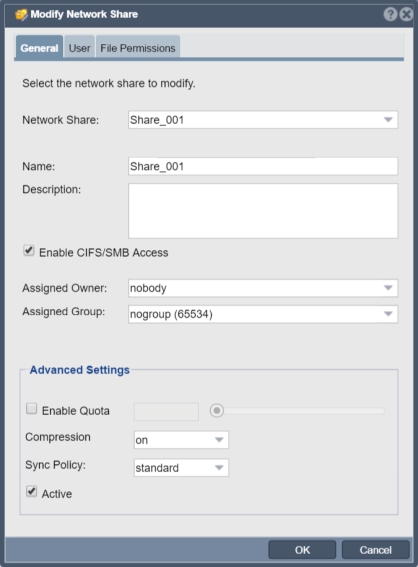This screenshot has height=567, width=418.
Task: Toggle the Active checkbox
Action: click(x=32, y=491)
